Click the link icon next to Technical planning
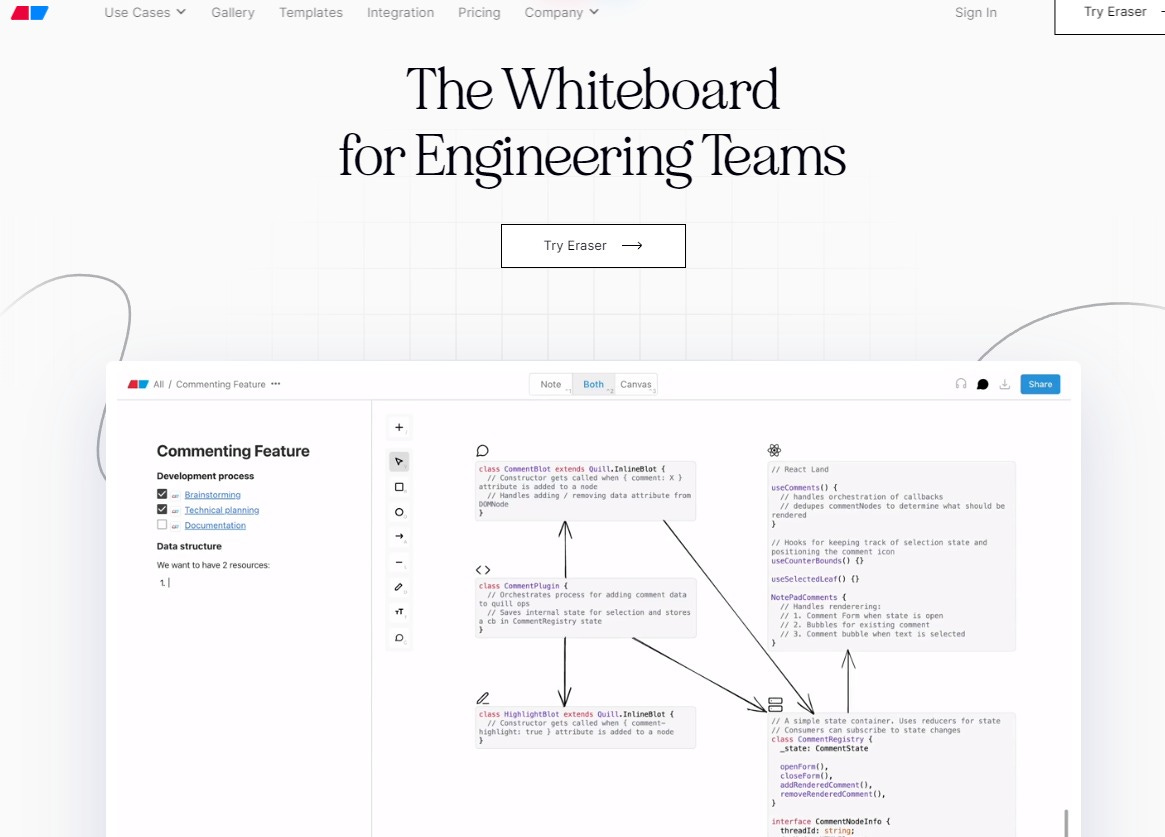 pyautogui.click(x=175, y=511)
